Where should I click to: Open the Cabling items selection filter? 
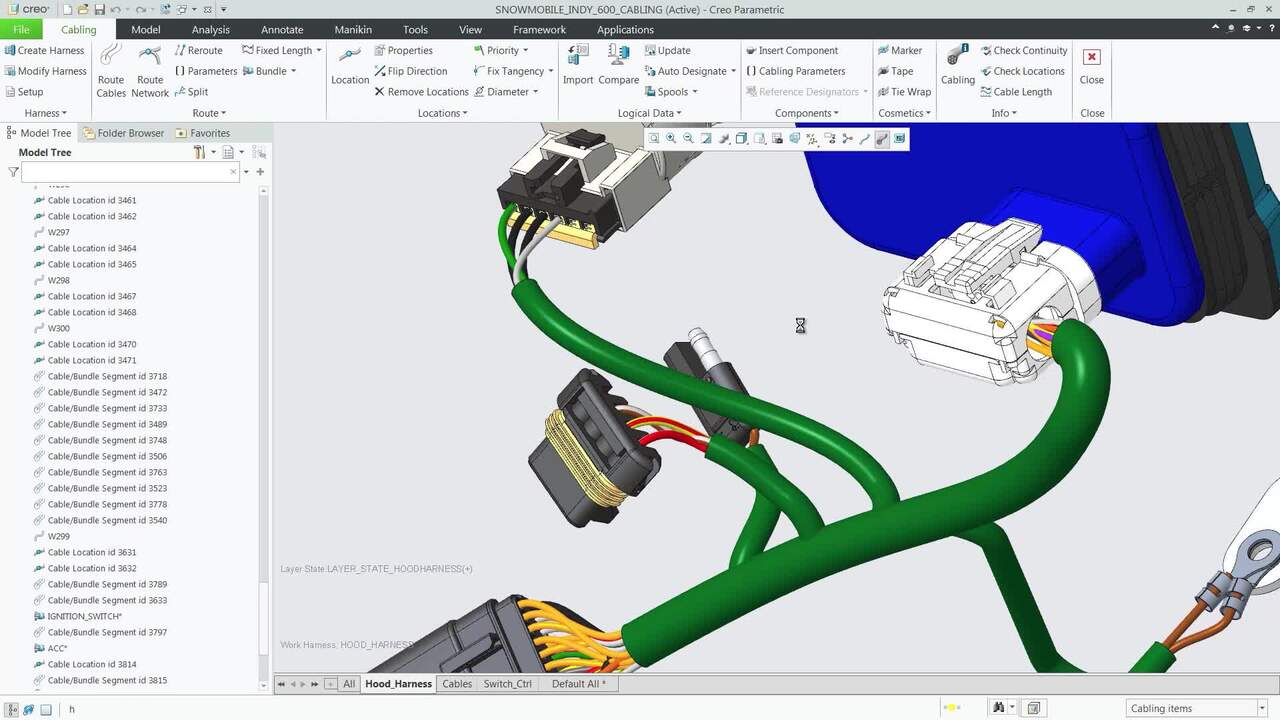pyautogui.click(x=1197, y=708)
